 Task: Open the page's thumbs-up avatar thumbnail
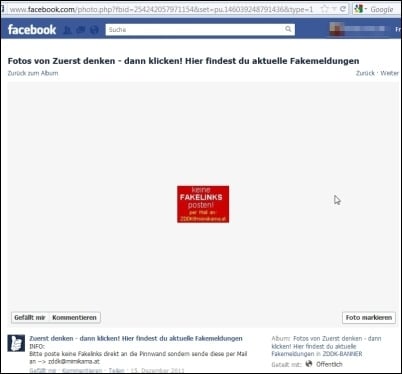click(x=16, y=343)
